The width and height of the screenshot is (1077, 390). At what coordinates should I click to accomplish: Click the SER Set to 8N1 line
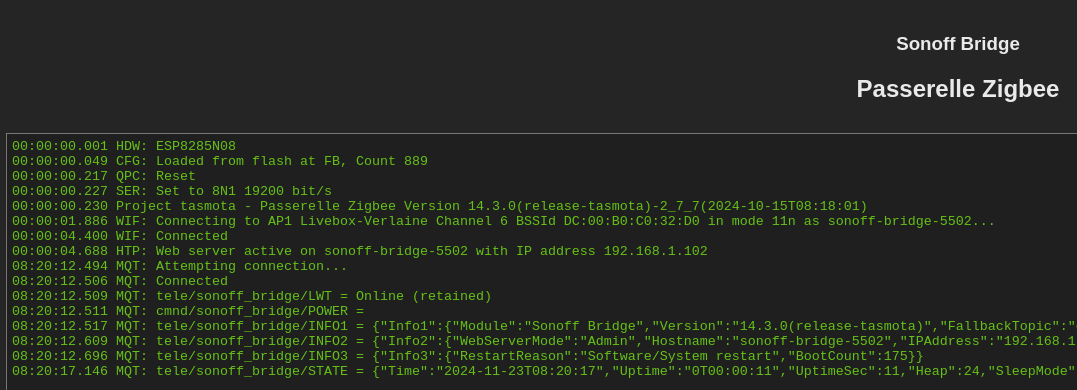click(x=172, y=192)
